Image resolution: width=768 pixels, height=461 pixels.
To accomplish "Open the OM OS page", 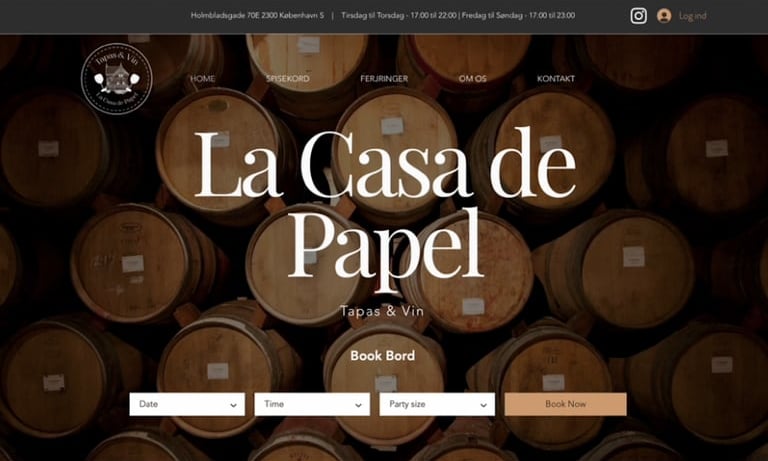I will point(473,78).
